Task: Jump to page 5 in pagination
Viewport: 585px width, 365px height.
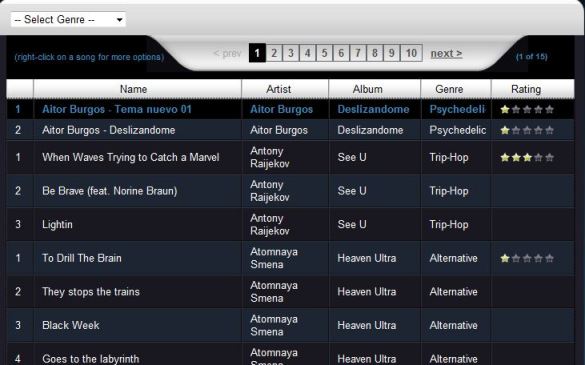Action: (324, 53)
